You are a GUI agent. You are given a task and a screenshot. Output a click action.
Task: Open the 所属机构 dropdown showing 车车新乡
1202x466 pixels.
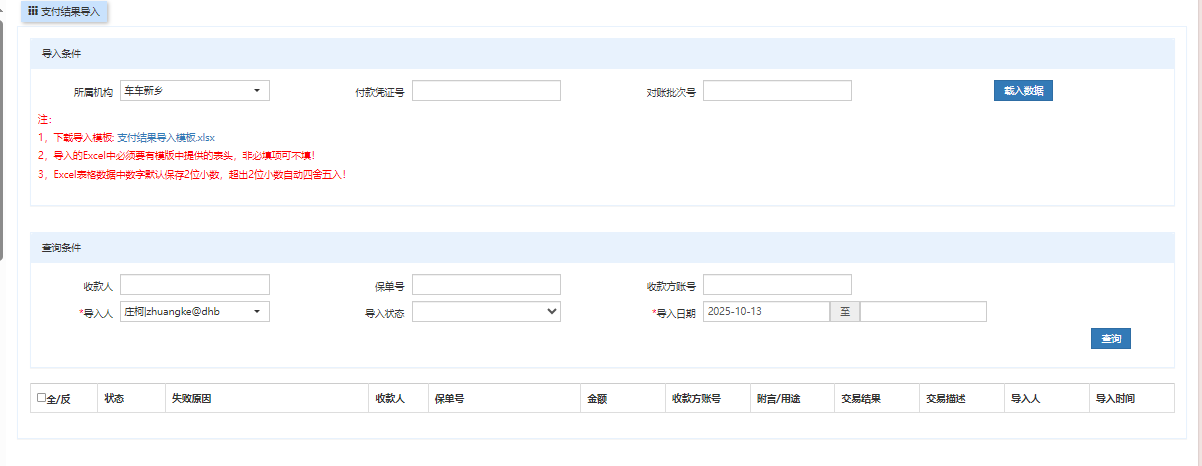tap(195, 91)
